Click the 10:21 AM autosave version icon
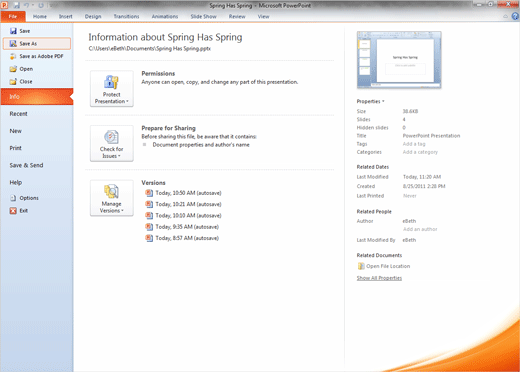The height and width of the screenshot is (372, 520). [x=149, y=204]
